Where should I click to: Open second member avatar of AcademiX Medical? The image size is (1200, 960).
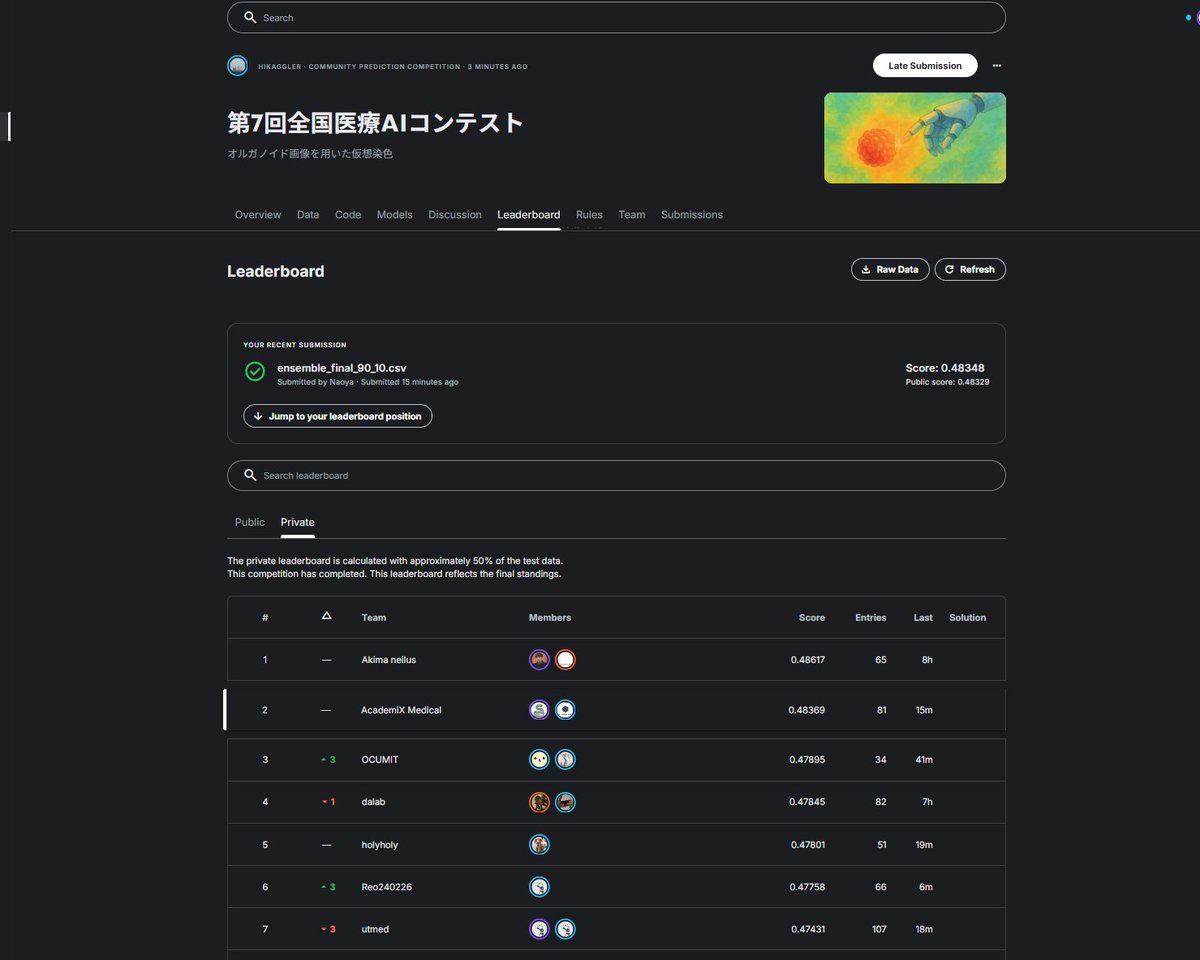click(565, 710)
